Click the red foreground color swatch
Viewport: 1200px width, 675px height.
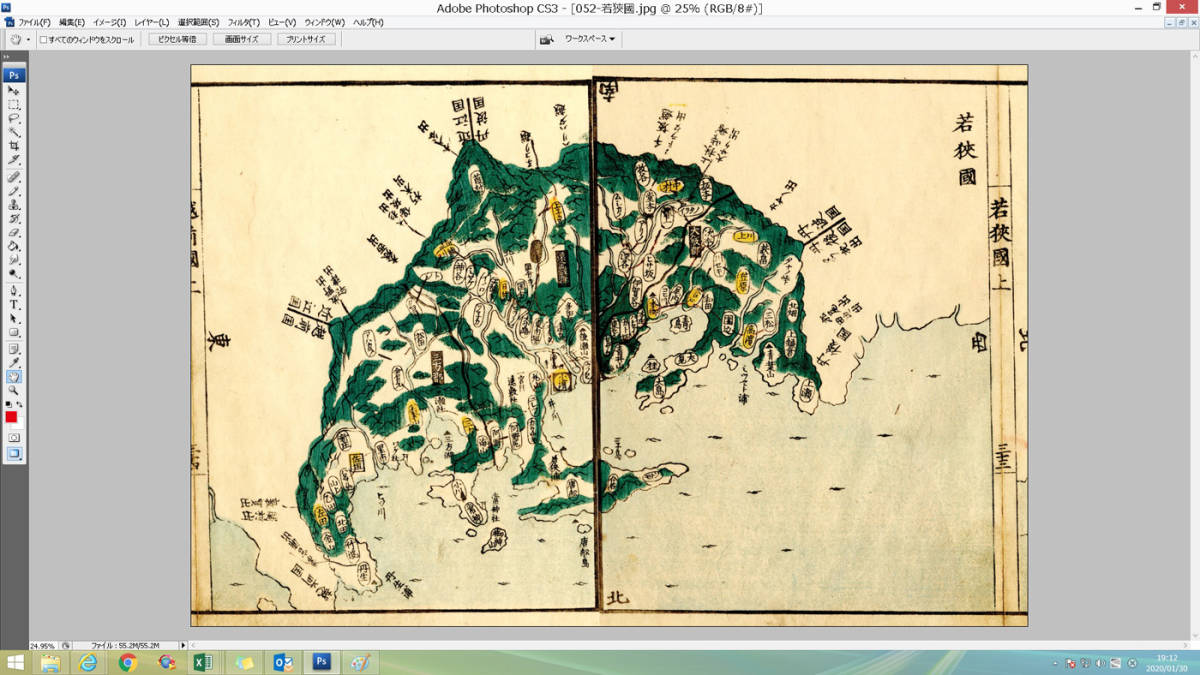tap(11, 417)
